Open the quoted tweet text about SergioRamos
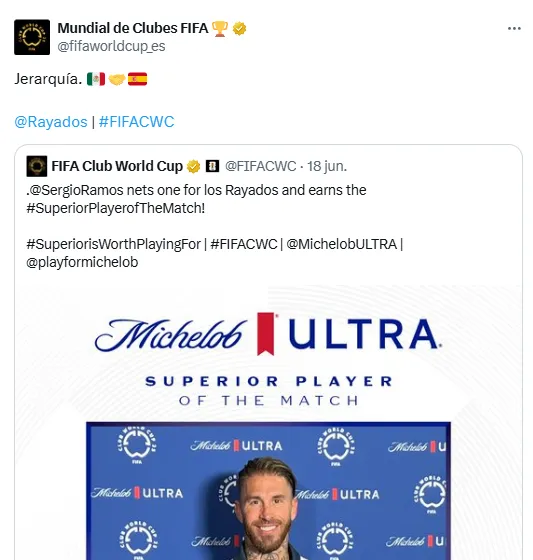Viewport: 533px width, 560px height. (214, 226)
